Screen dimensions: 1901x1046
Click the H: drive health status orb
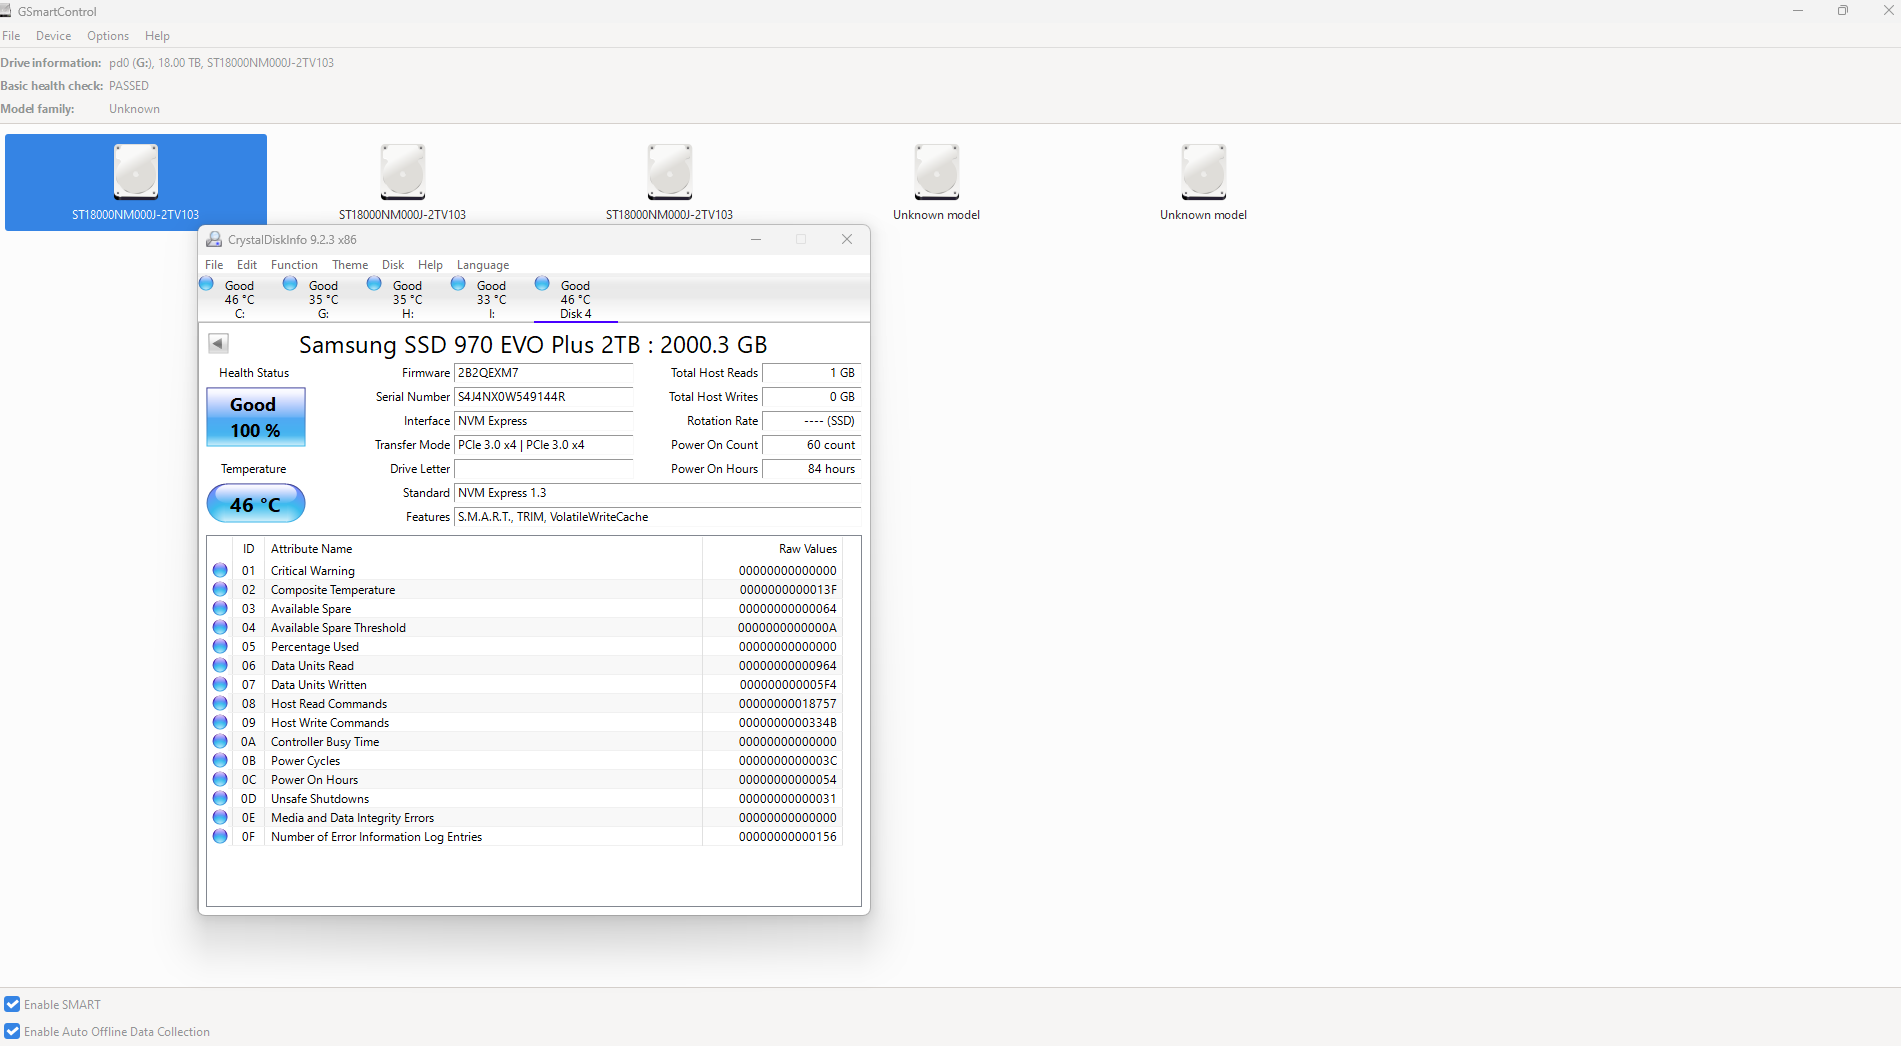[x=375, y=284]
